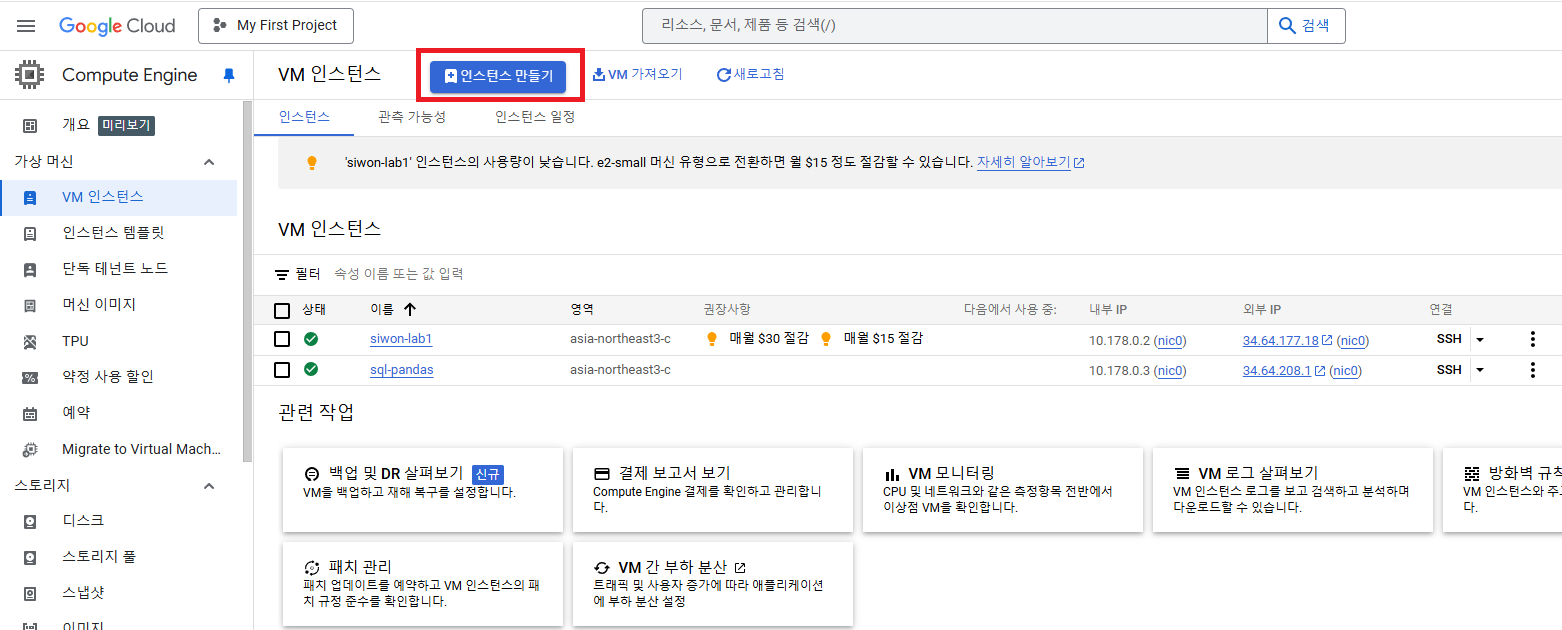Open the siwon-lab1 instance link
Image resolution: width=1562 pixels, height=630 pixels.
[x=401, y=339]
